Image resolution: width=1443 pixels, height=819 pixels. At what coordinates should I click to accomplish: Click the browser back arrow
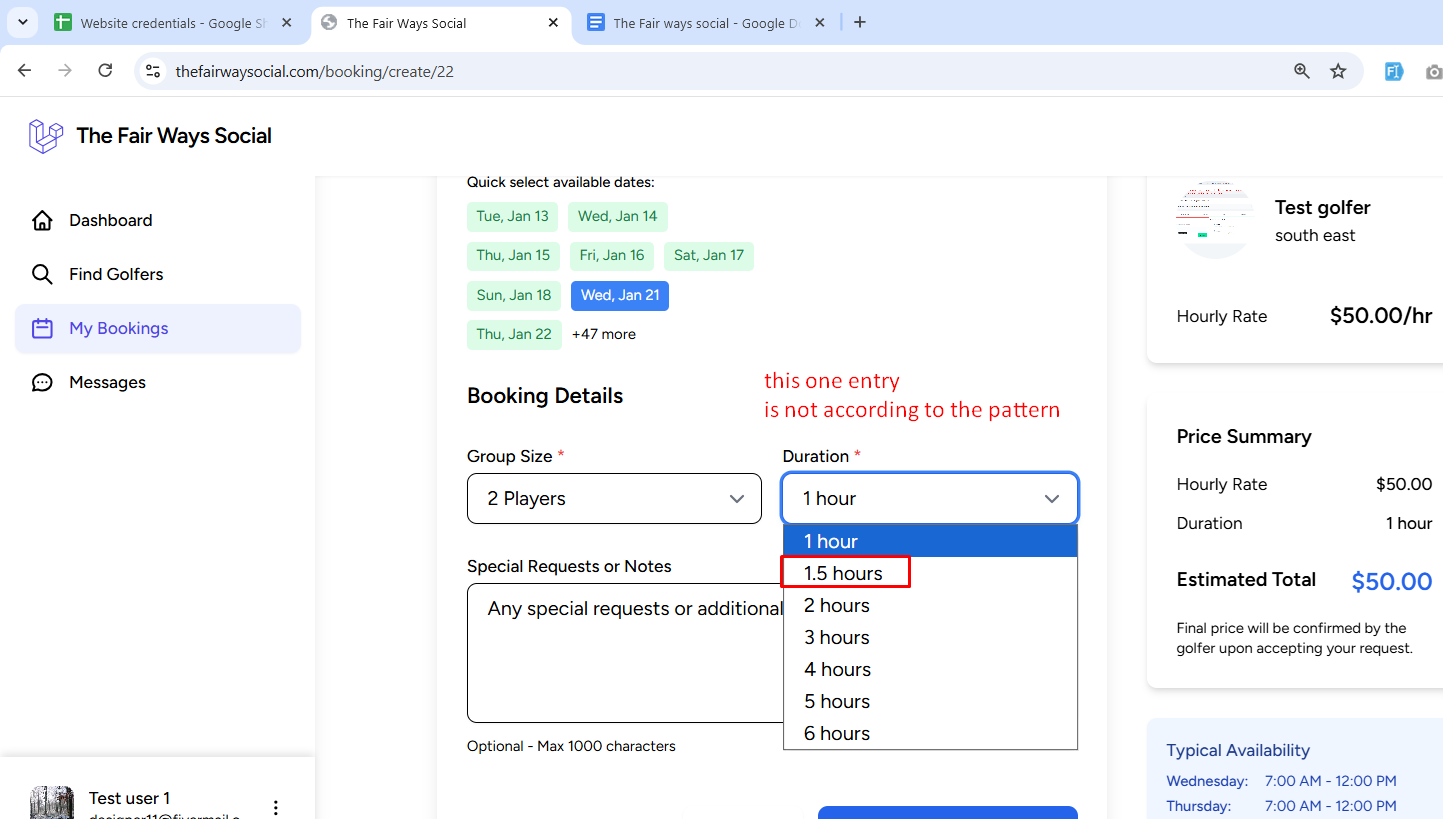point(25,70)
